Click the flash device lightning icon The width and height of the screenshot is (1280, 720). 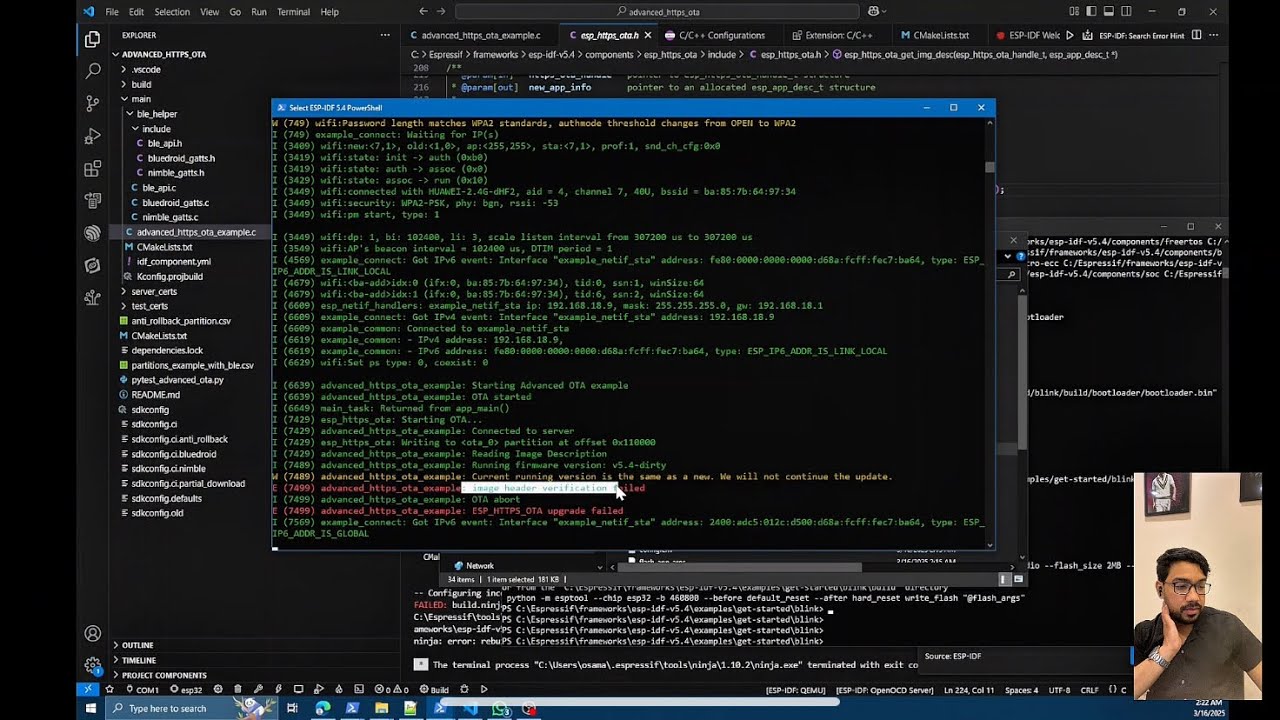coord(278,690)
